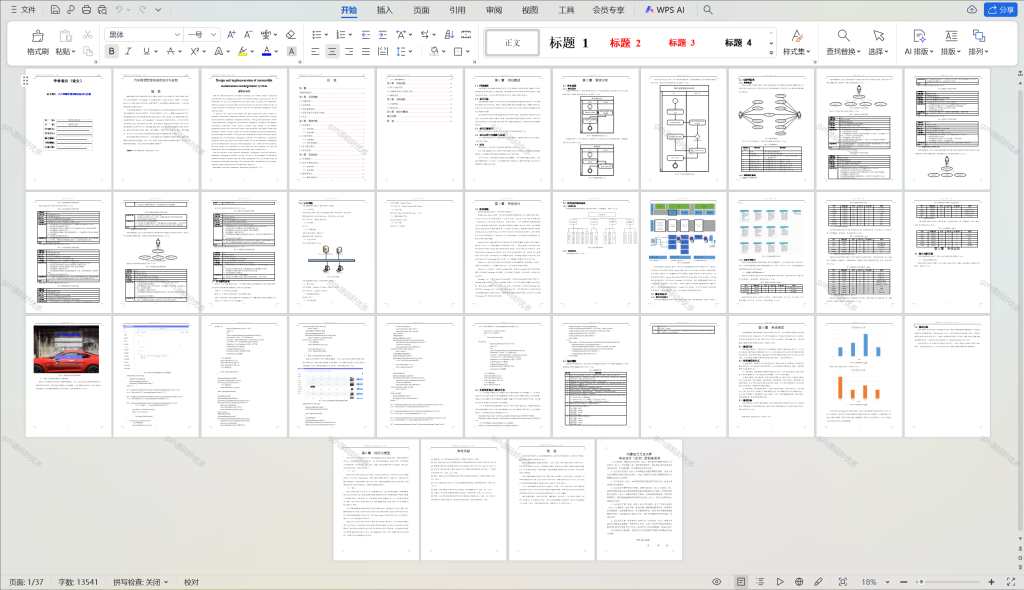
Task: Switch to the 页面 tab
Action: [x=421, y=10]
